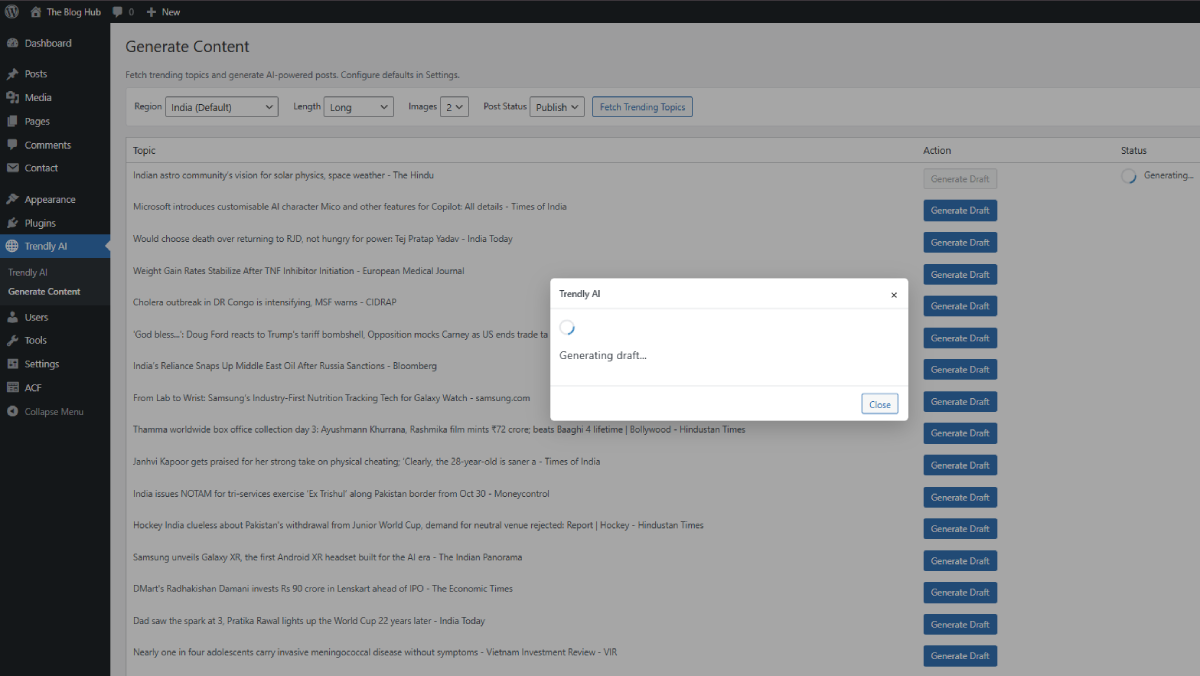The height and width of the screenshot is (676, 1200).
Task: Go to the Generate Content submenu item
Action: 47,291
